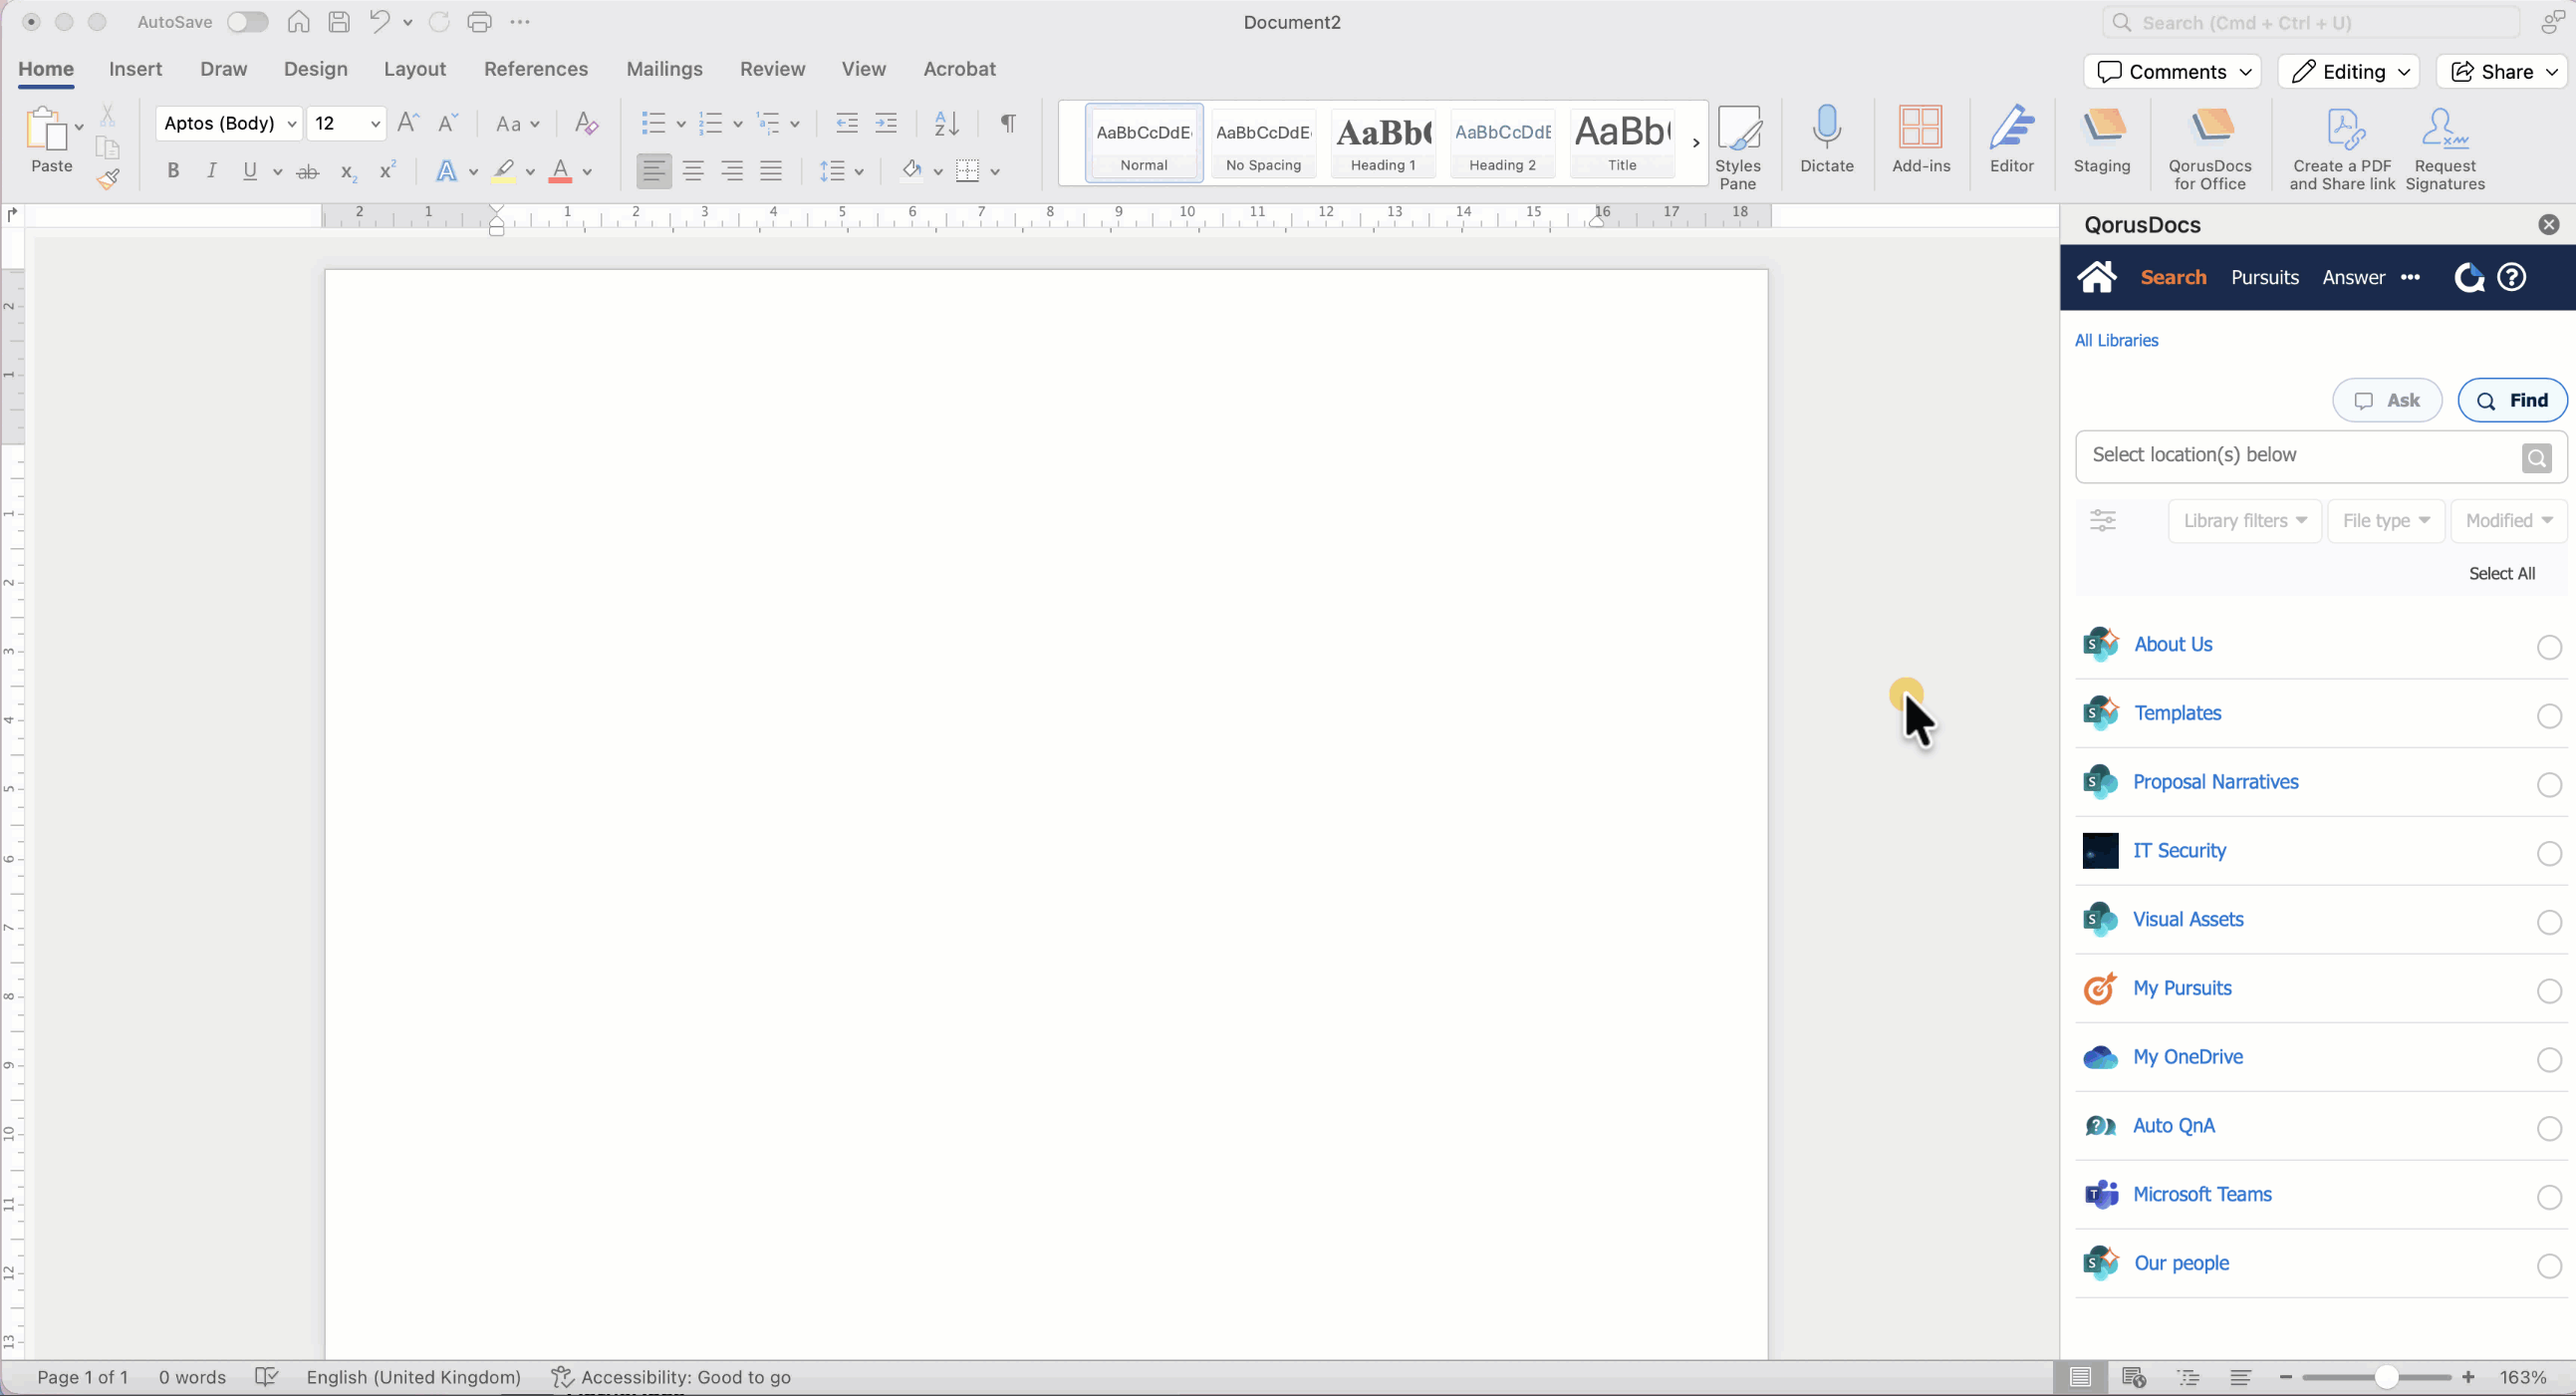Image resolution: width=2576 pixels, height=1396 pixels.
Task: Open QorusDocs filter settings sliders icon
Action: pos(2103,520)
